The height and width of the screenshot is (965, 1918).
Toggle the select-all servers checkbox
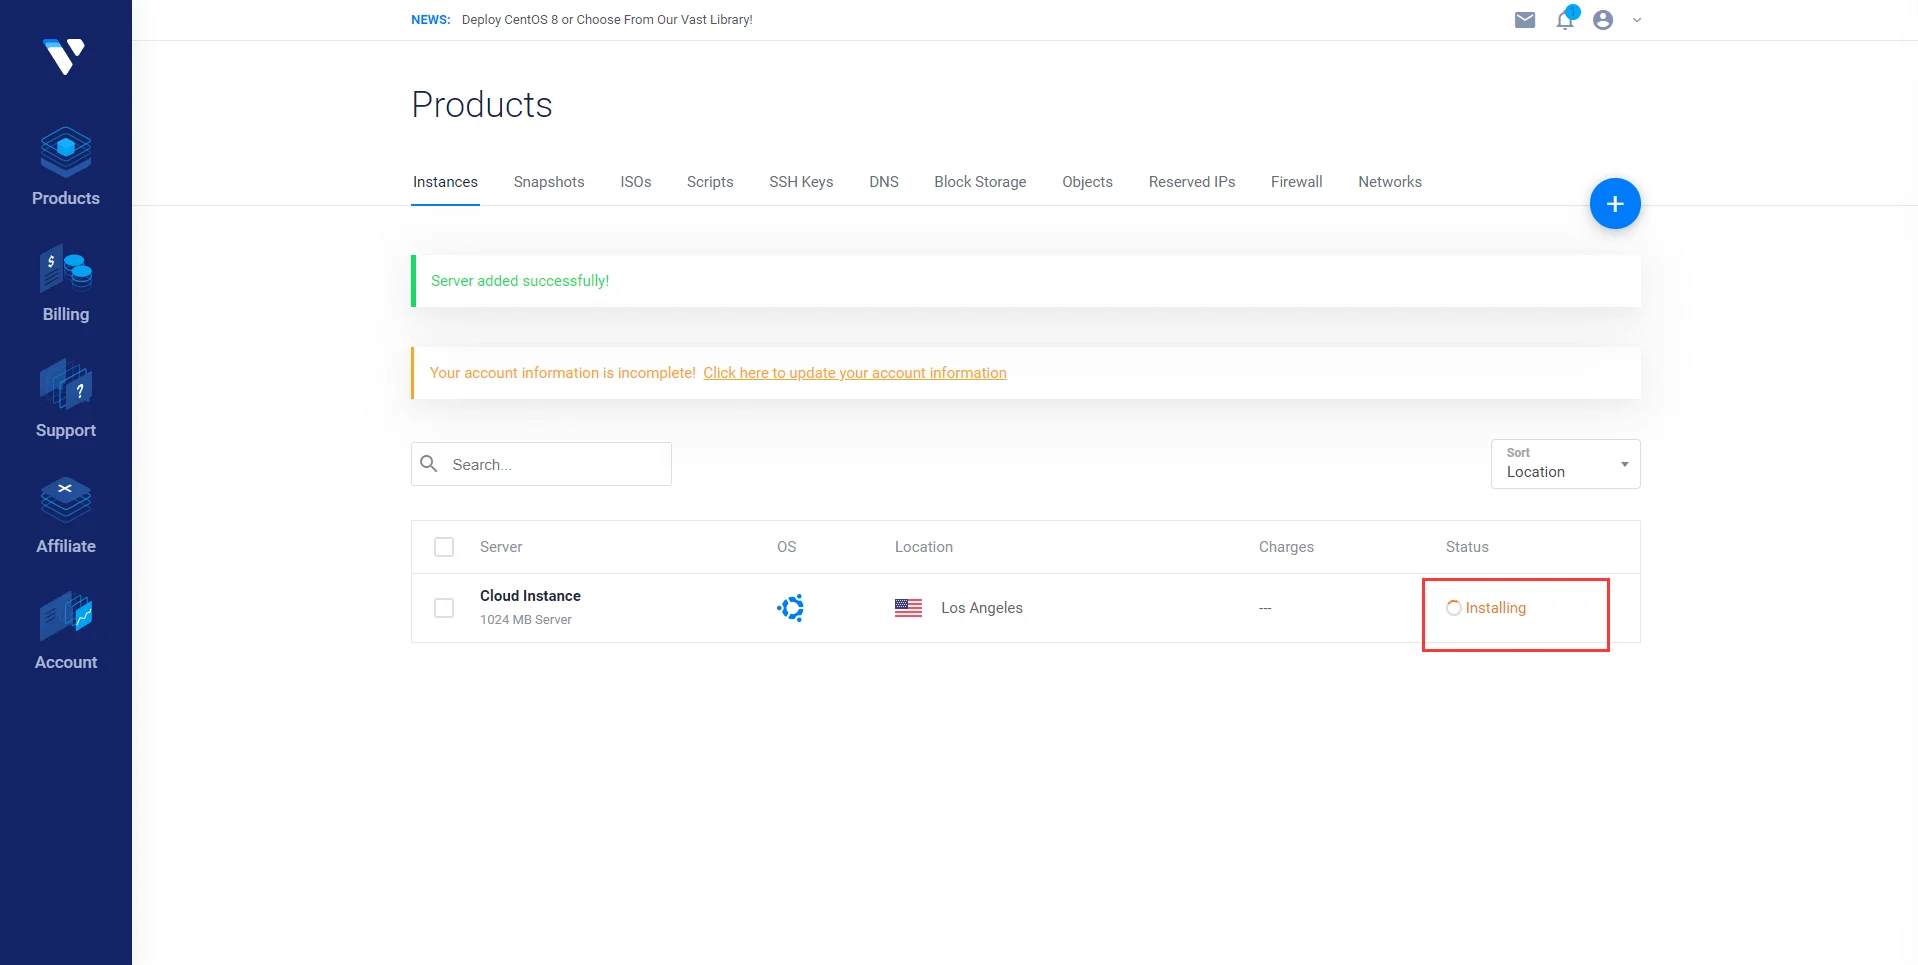[x=444, y=547]
